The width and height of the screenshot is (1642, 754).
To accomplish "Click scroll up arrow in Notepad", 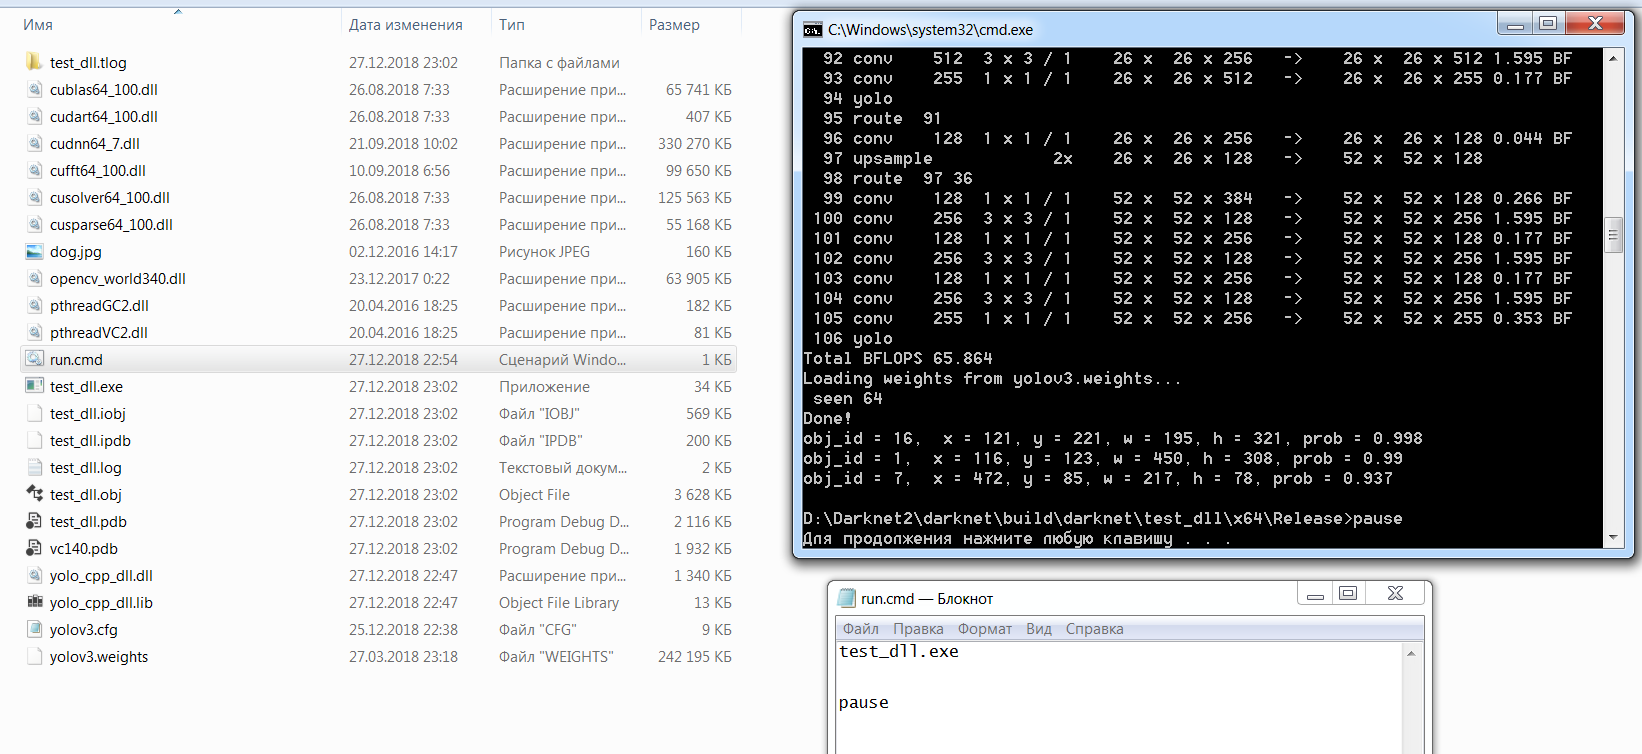I will coord(1411,653).
